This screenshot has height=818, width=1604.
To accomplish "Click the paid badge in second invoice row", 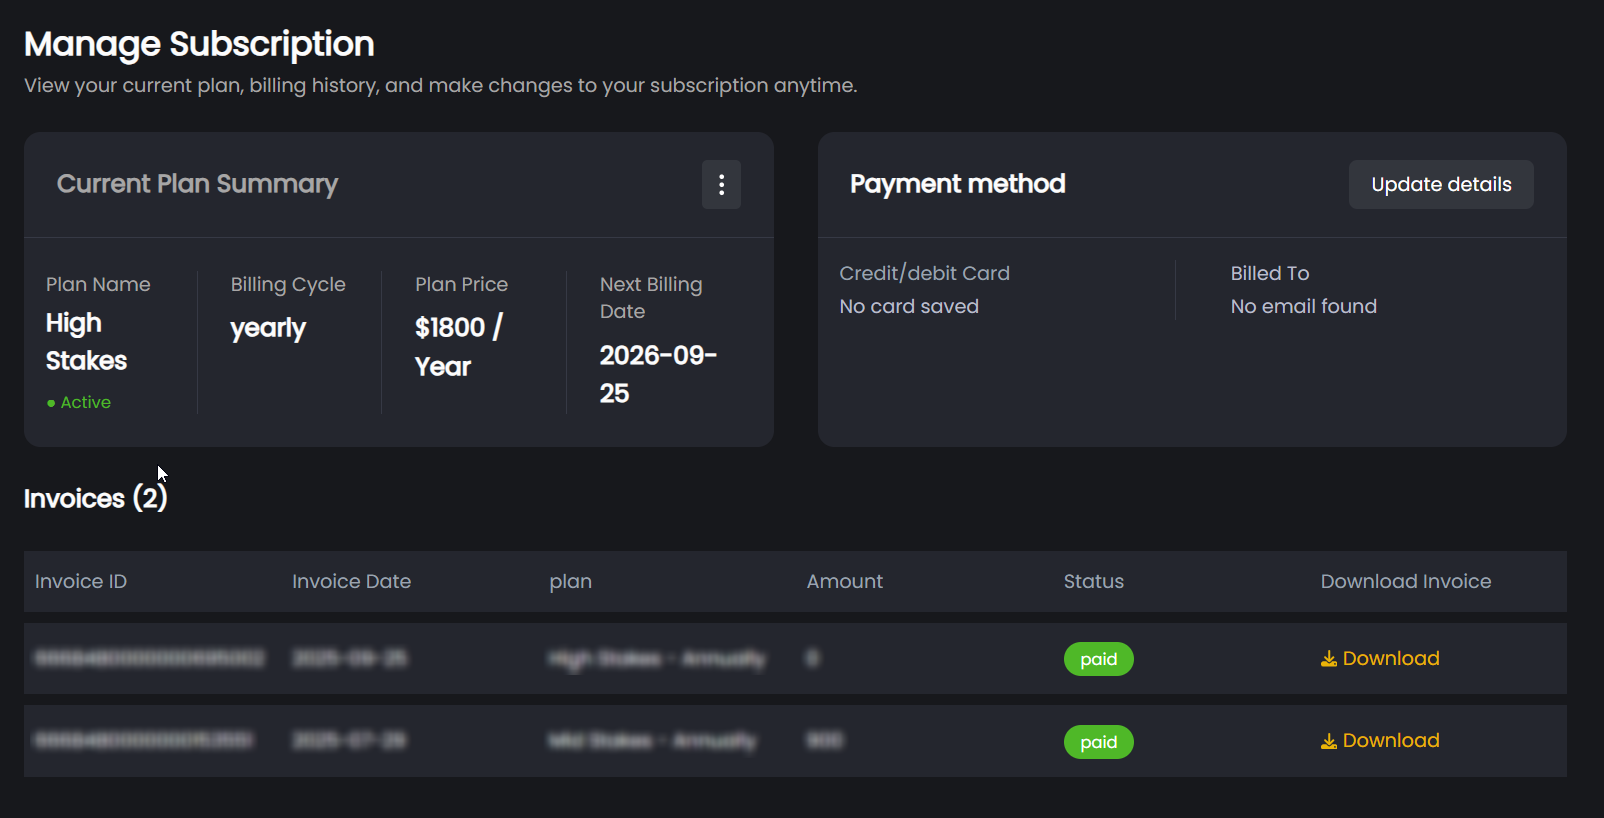I will [1098, 742].
